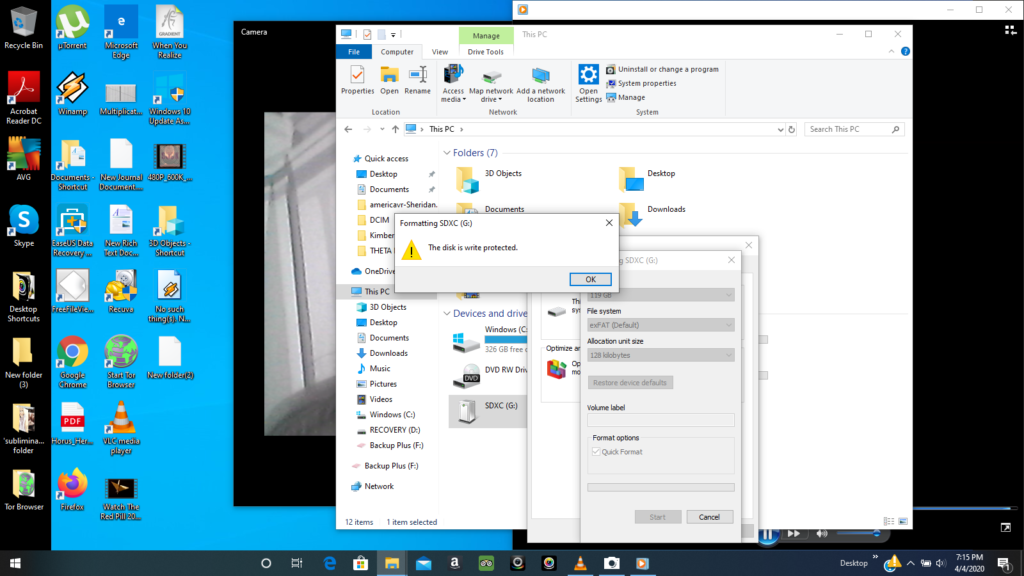Open Map network drive from the ribbon

tap(491, 84)
